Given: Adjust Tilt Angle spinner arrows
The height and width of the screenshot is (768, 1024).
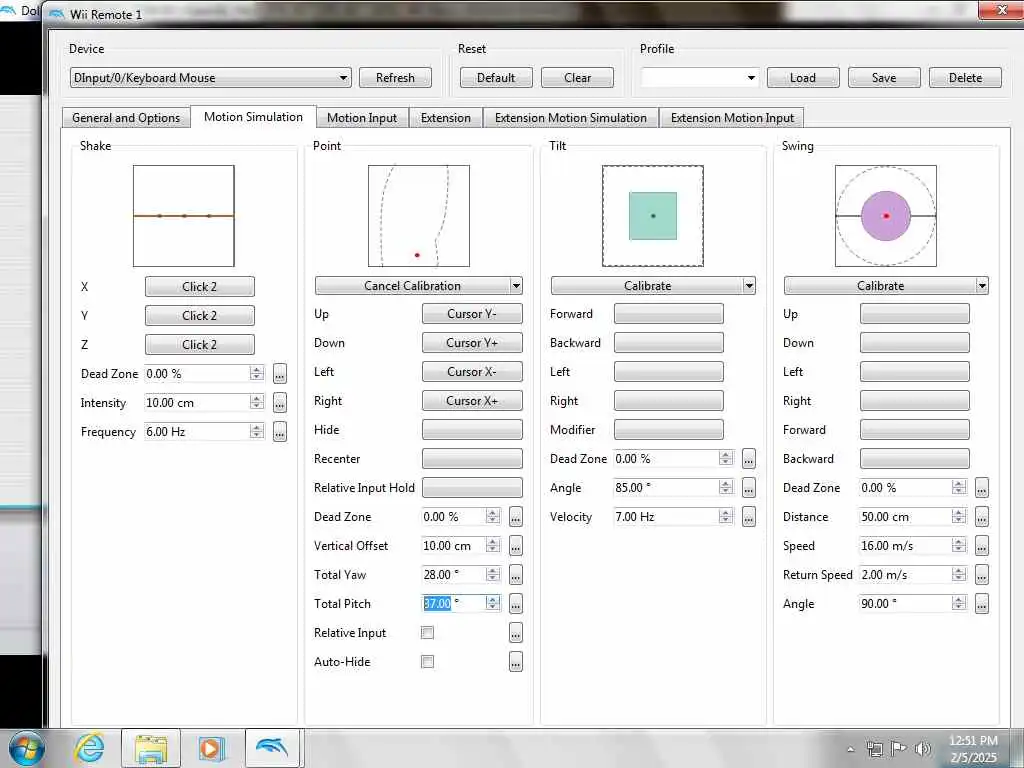Looking at the screenshot, I should (726, 487).
